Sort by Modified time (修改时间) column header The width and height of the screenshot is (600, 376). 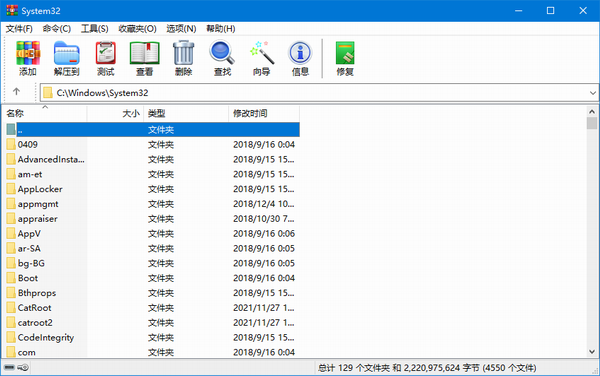point(264,113)
